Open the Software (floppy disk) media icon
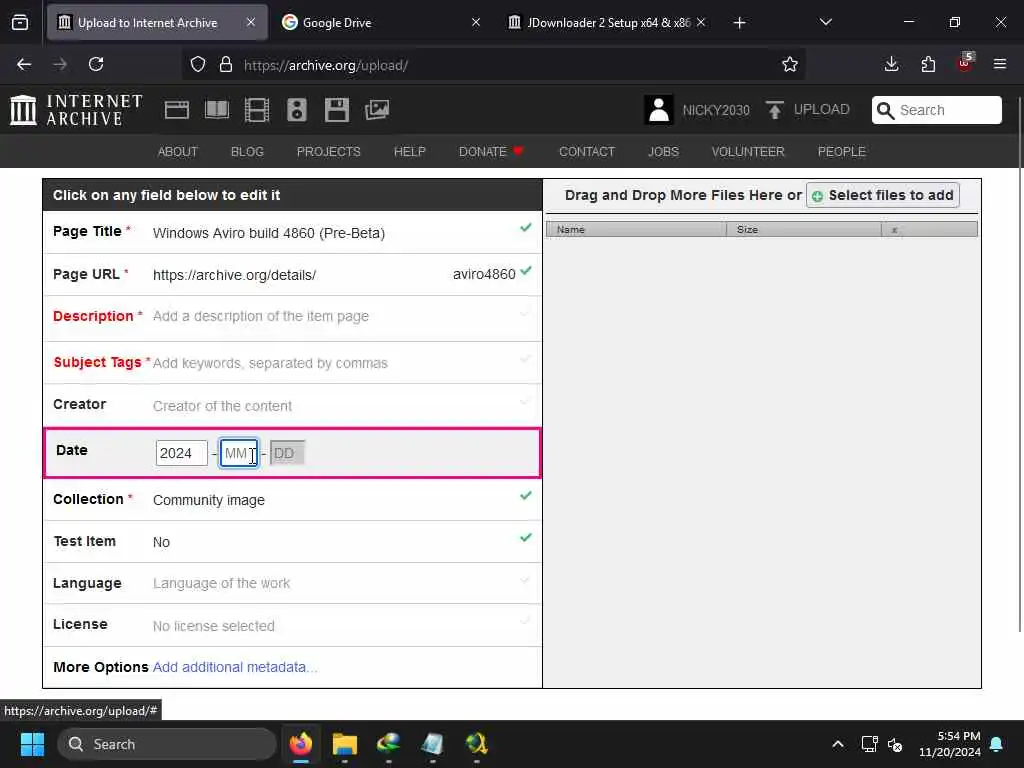The height and width of the screenshot is (768, 1024). click(337, 110)
